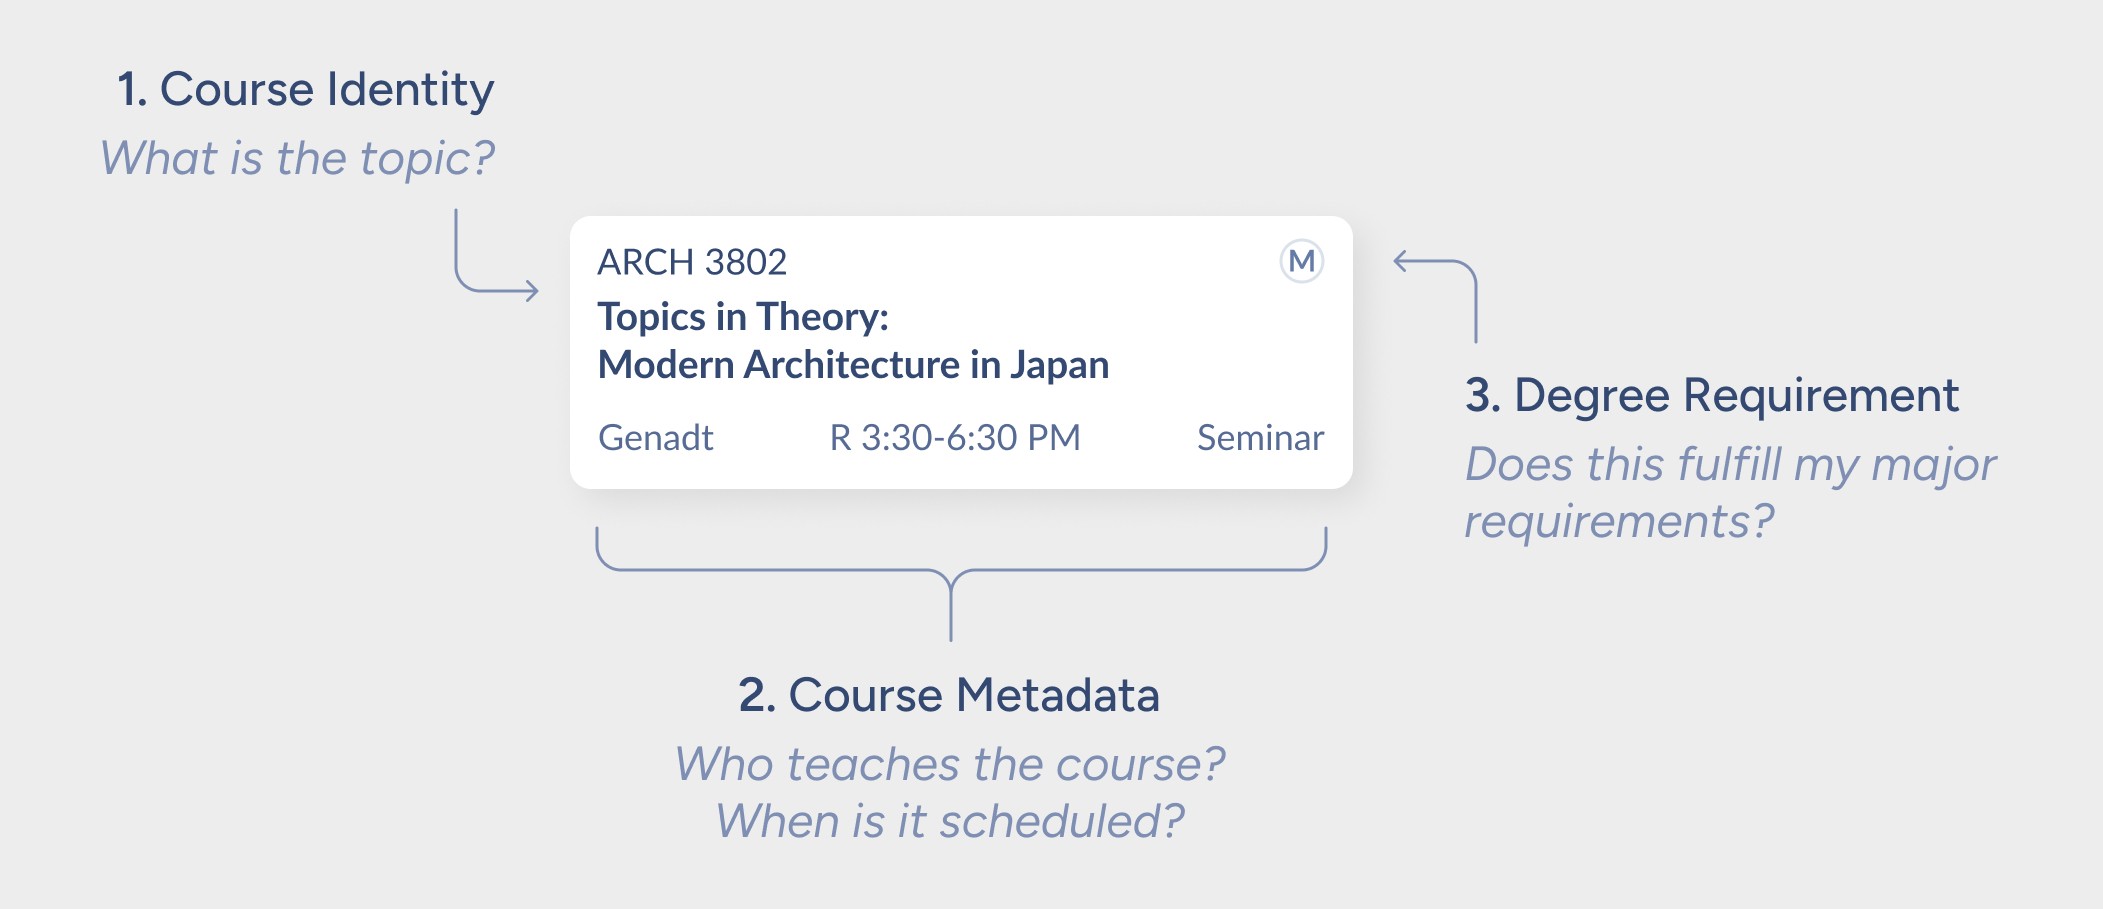Screen dimensions: 2103x909
Task: Click the circled M major badge
Action: coord(1302,262)
